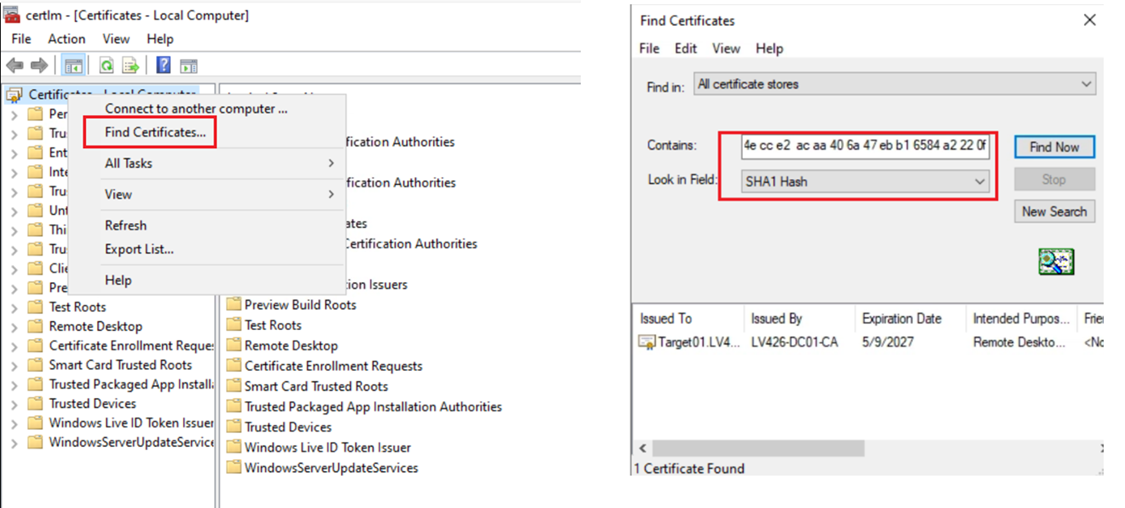
Task: Click the blue Help question mark icon
Action: coord(163,66)
